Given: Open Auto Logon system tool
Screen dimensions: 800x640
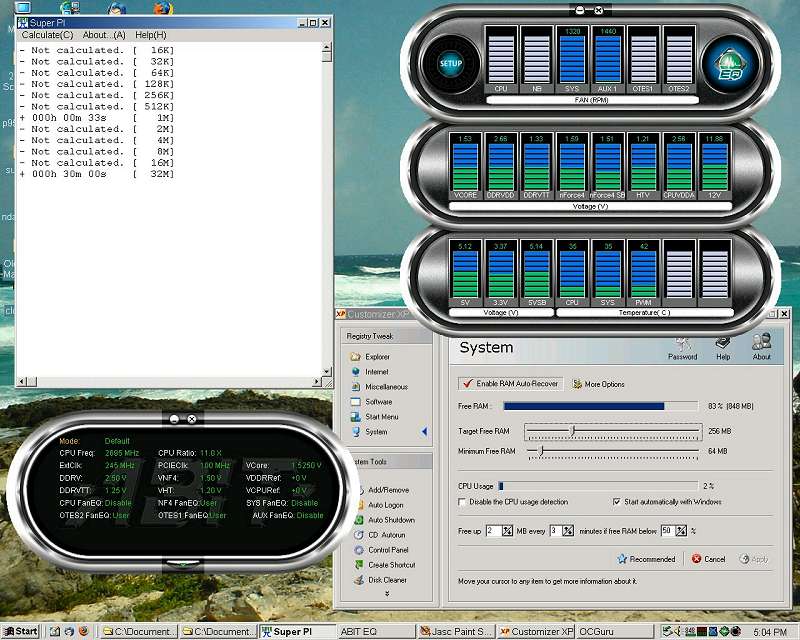Looking at the screenshot, I should 379,505.
